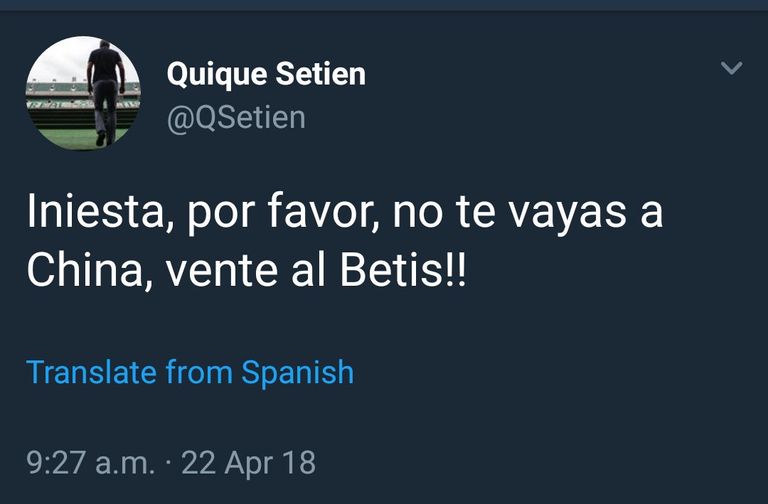Open the Quique Setien display name
Image resolution: width=768 pixels, height=504 pixels.
(x=266, y=73)
